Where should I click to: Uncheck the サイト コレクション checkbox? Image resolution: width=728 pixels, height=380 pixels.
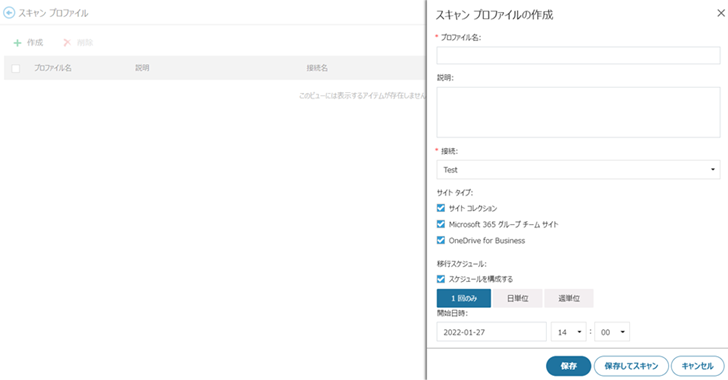(x=441, y=208)
